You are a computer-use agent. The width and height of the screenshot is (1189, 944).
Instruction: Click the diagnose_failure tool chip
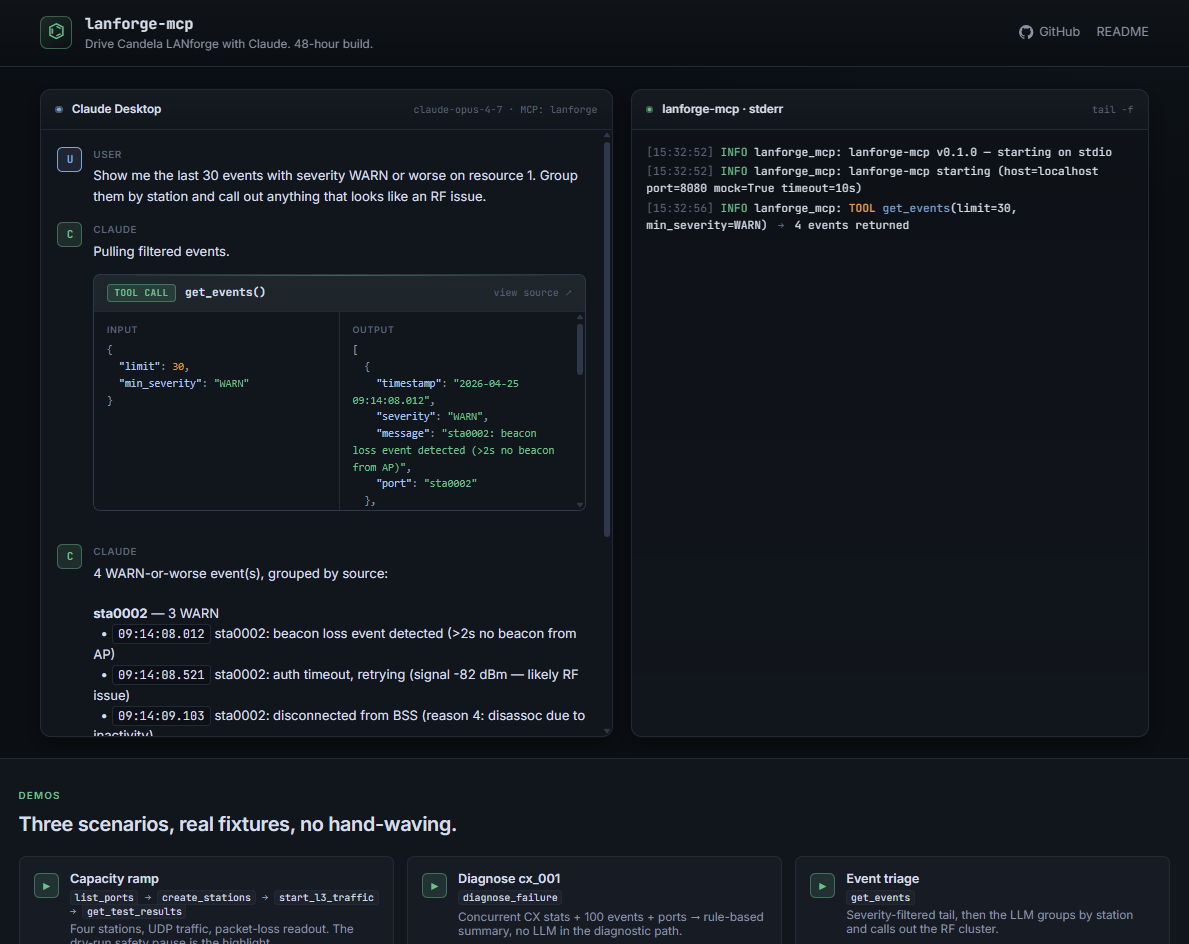tap(510, 898)
